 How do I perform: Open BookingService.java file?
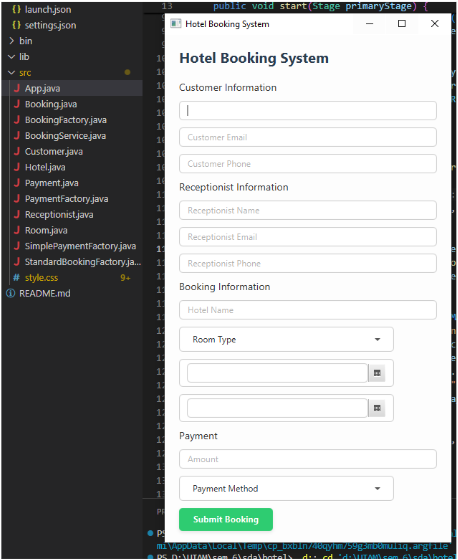[65, 136]
